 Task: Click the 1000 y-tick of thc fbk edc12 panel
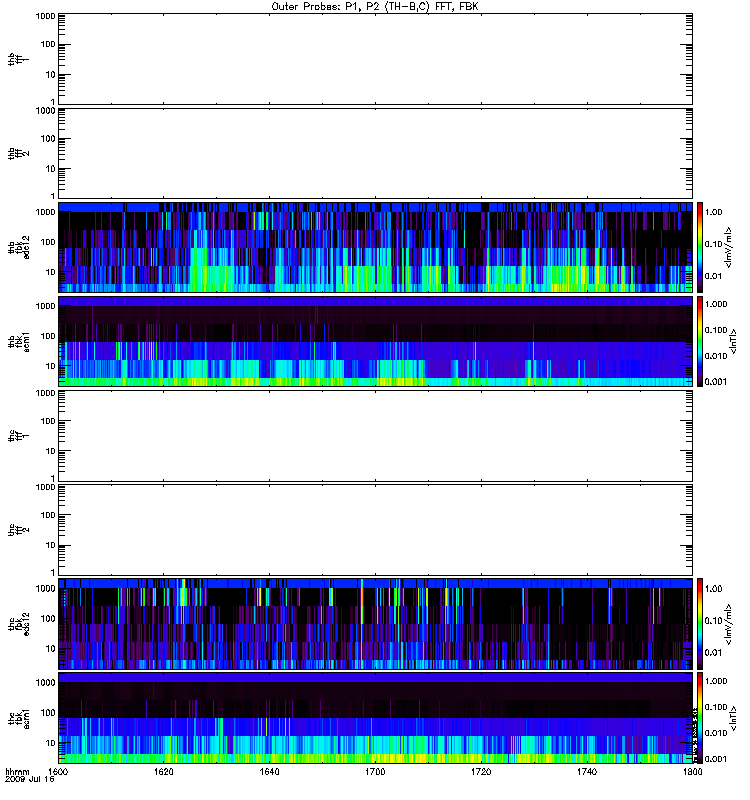(x=45, y=589)
